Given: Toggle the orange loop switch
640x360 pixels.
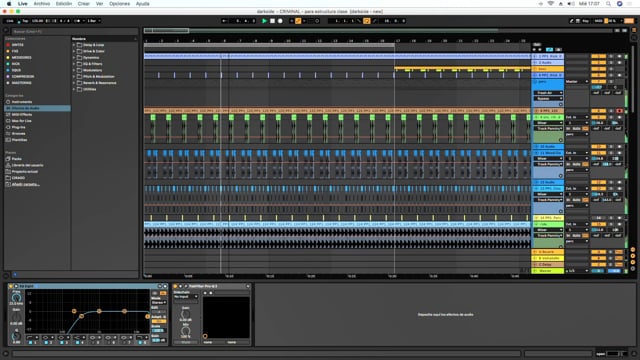Looking at the screenshot, I should coord(367,21).
